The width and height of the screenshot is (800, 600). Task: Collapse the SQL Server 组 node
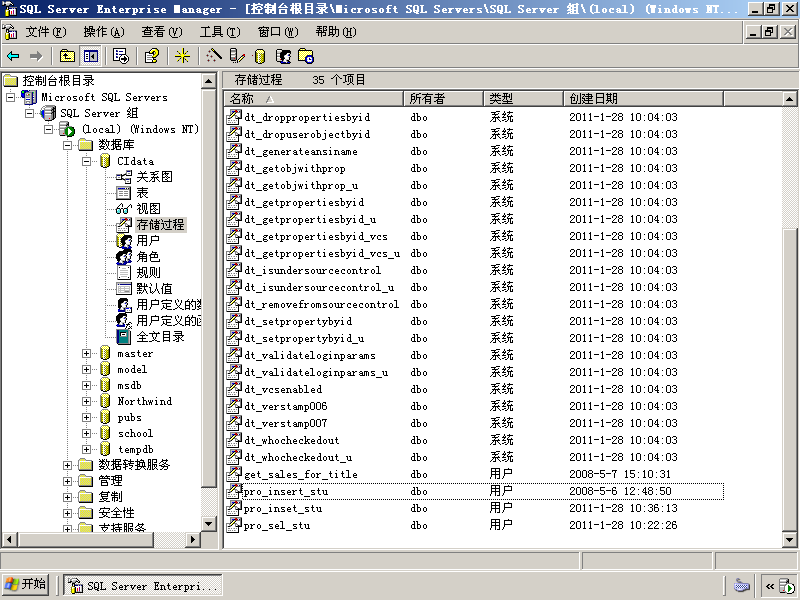[29, 113]
